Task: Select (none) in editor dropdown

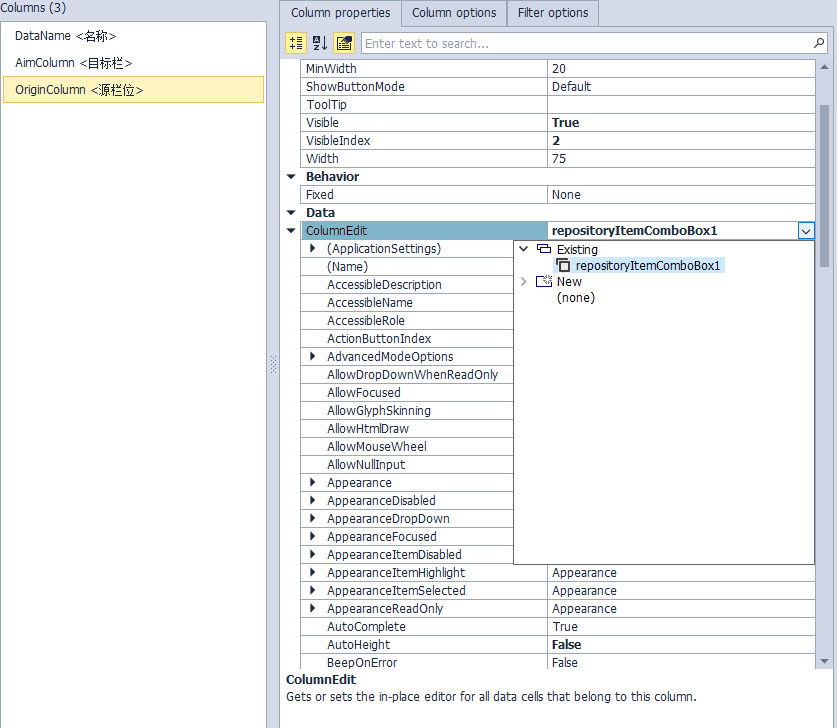Action: (x=575, y=297)
